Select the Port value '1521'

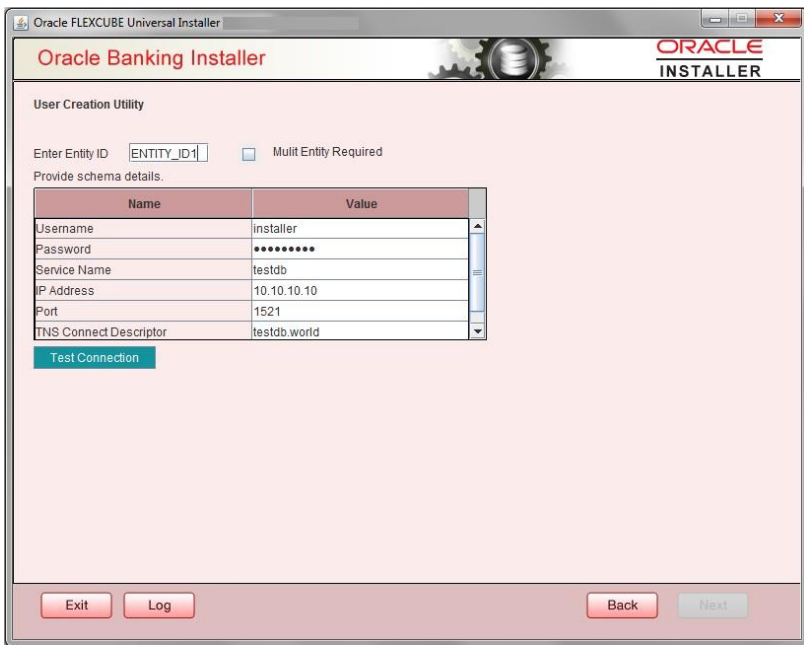pyautogui.click(x=360, y=311)
